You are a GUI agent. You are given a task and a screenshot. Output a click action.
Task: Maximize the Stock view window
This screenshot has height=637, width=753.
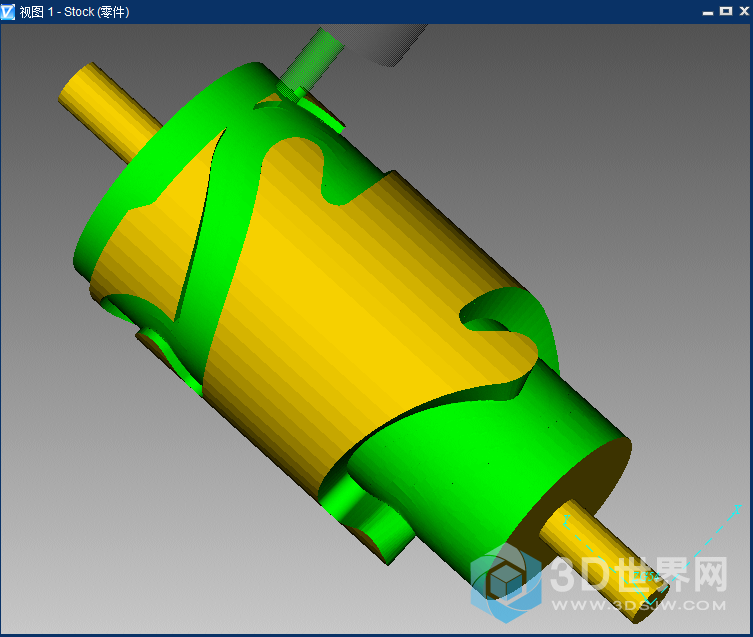[x=726, y=11]
